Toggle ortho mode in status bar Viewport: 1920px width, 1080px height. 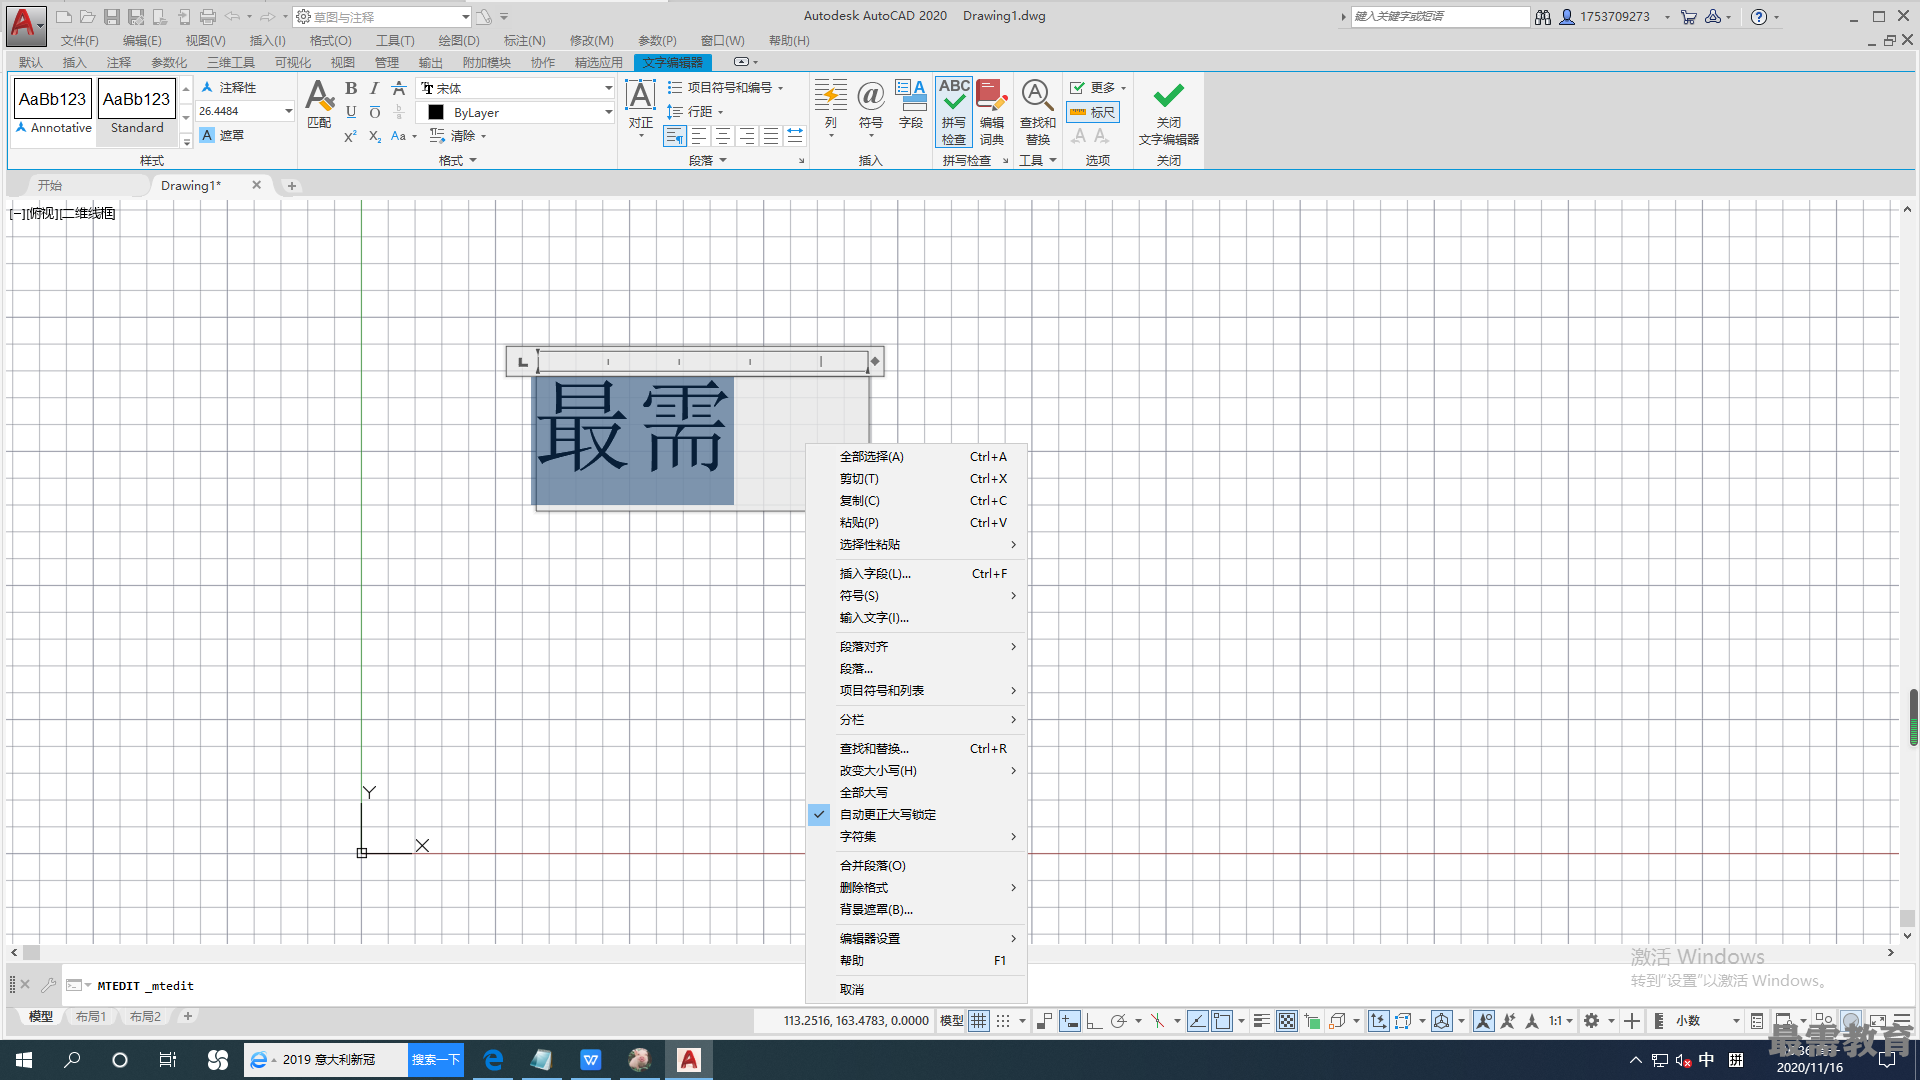[1094, 1021]
